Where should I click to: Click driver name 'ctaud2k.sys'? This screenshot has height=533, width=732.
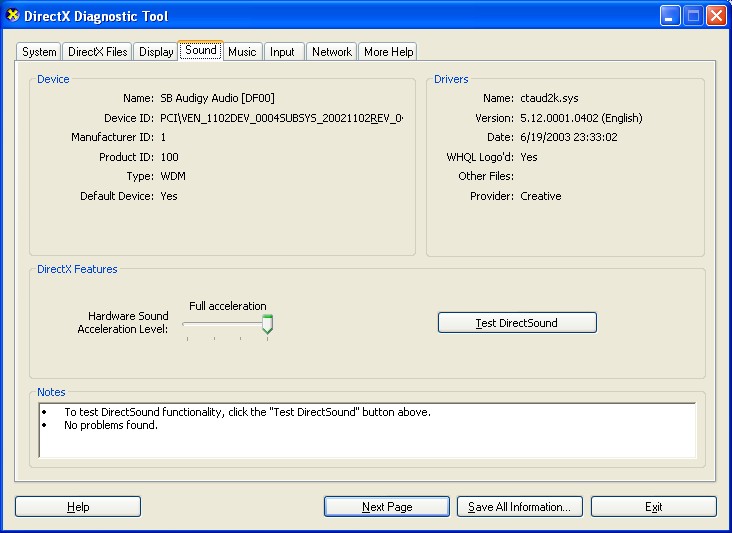(x=549, y=98)
